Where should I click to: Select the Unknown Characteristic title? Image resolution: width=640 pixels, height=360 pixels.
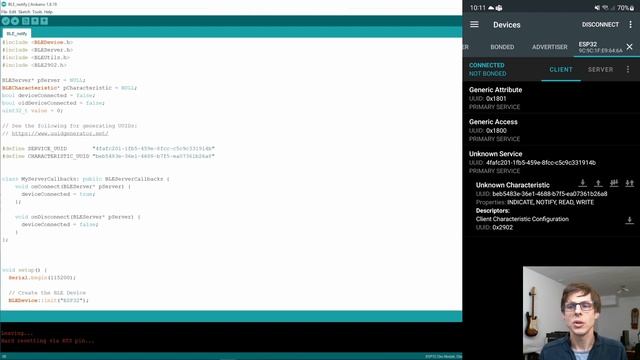(513, 185)
